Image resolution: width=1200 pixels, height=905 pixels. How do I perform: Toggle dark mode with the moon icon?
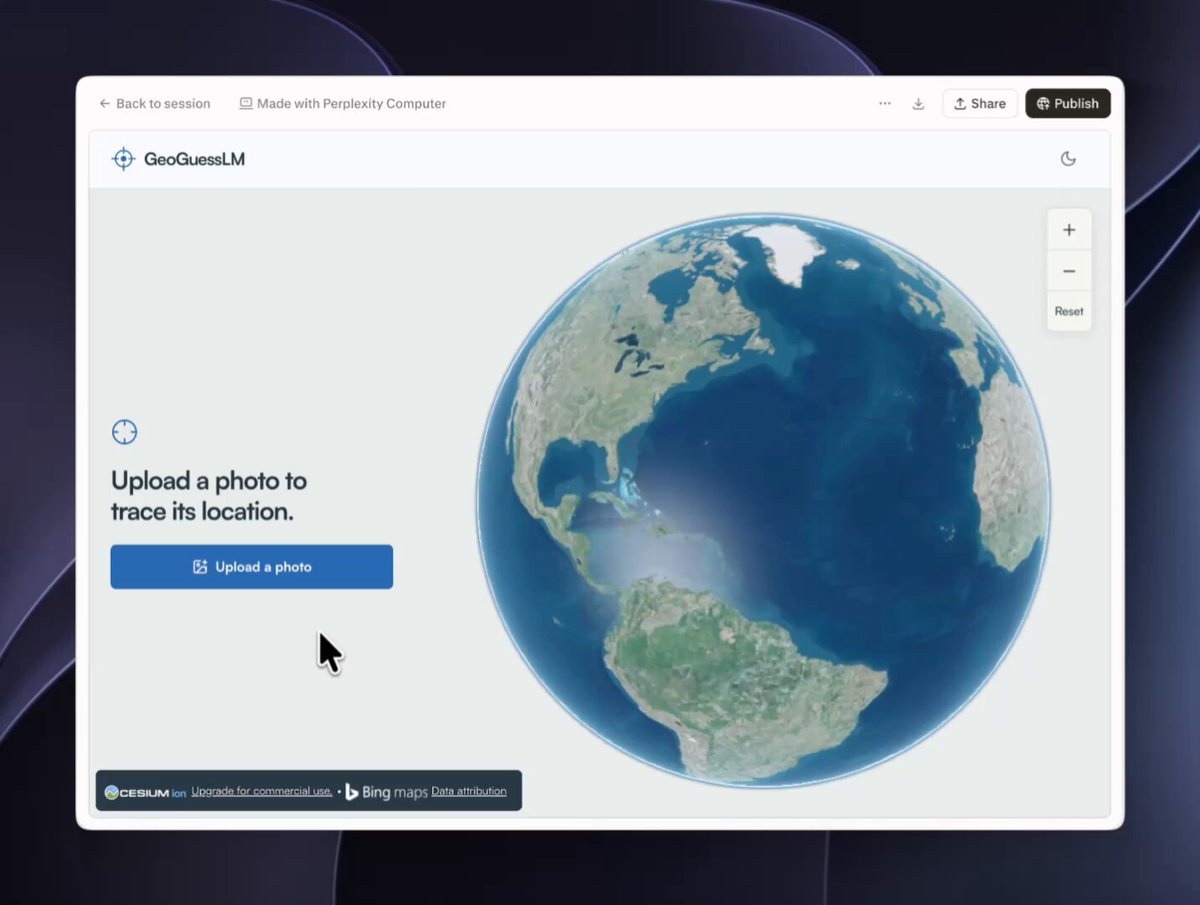point(1068,159)
